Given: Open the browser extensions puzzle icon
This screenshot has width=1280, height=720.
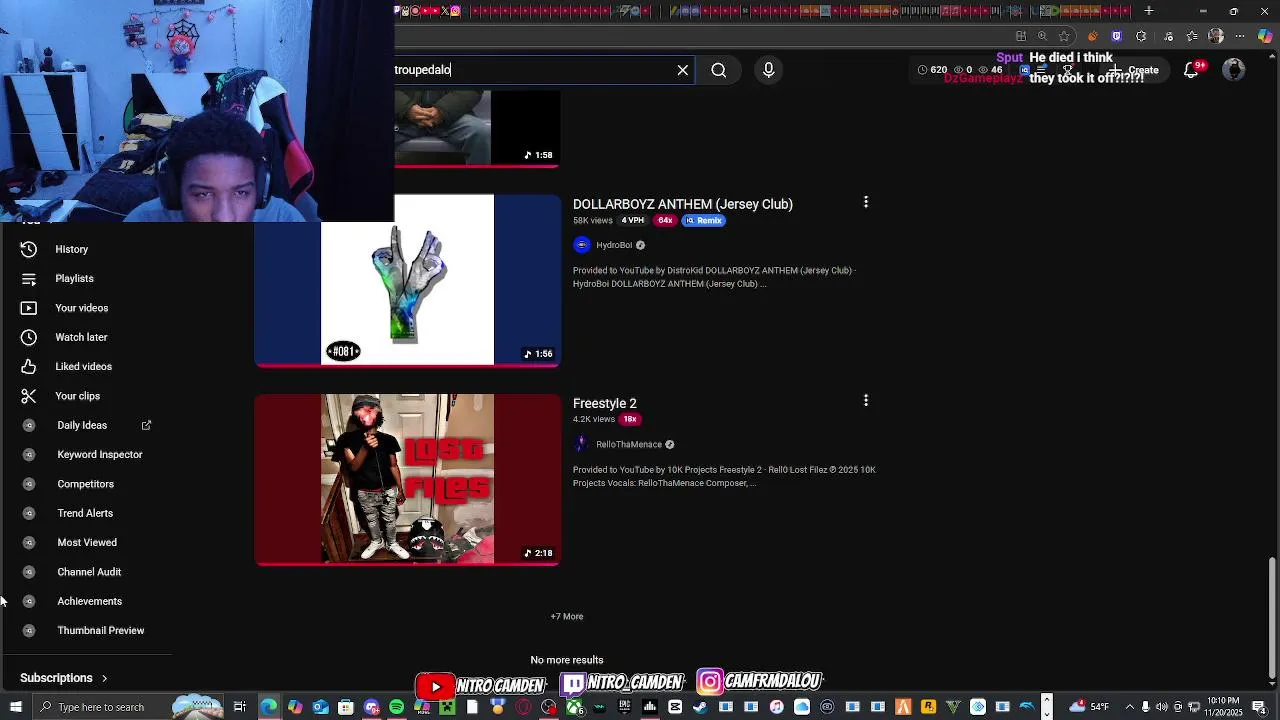Looking at the screenshot, I should pos(1141,36).
